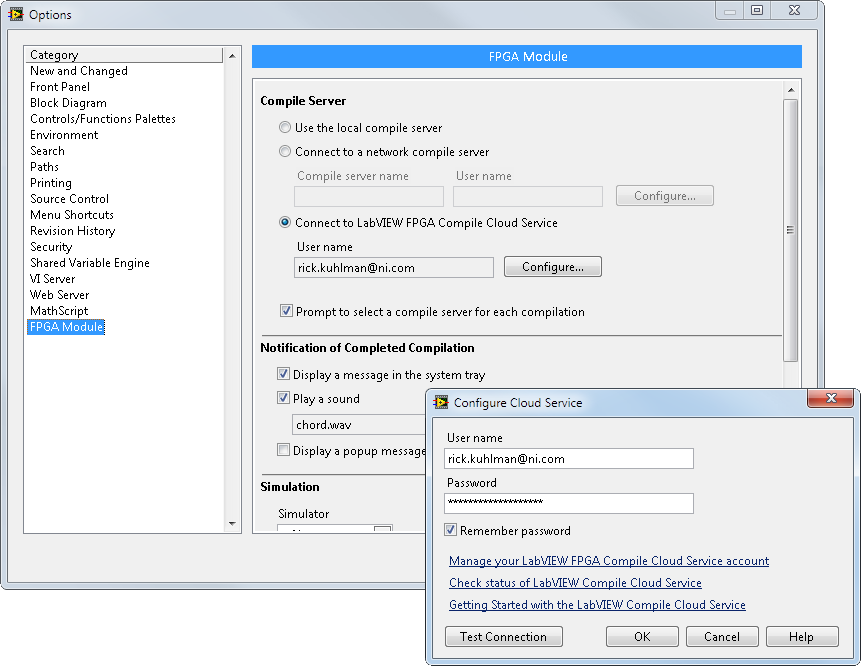The width and height of the screenshot is (861, 666).
Task: Open 'Check status of LabVIEW Compile Cloud Service' link
Action: point(575,583)
